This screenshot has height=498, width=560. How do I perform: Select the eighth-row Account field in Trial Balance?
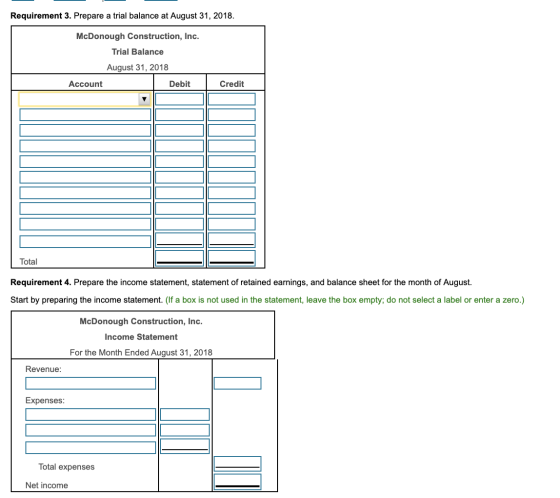85,209
